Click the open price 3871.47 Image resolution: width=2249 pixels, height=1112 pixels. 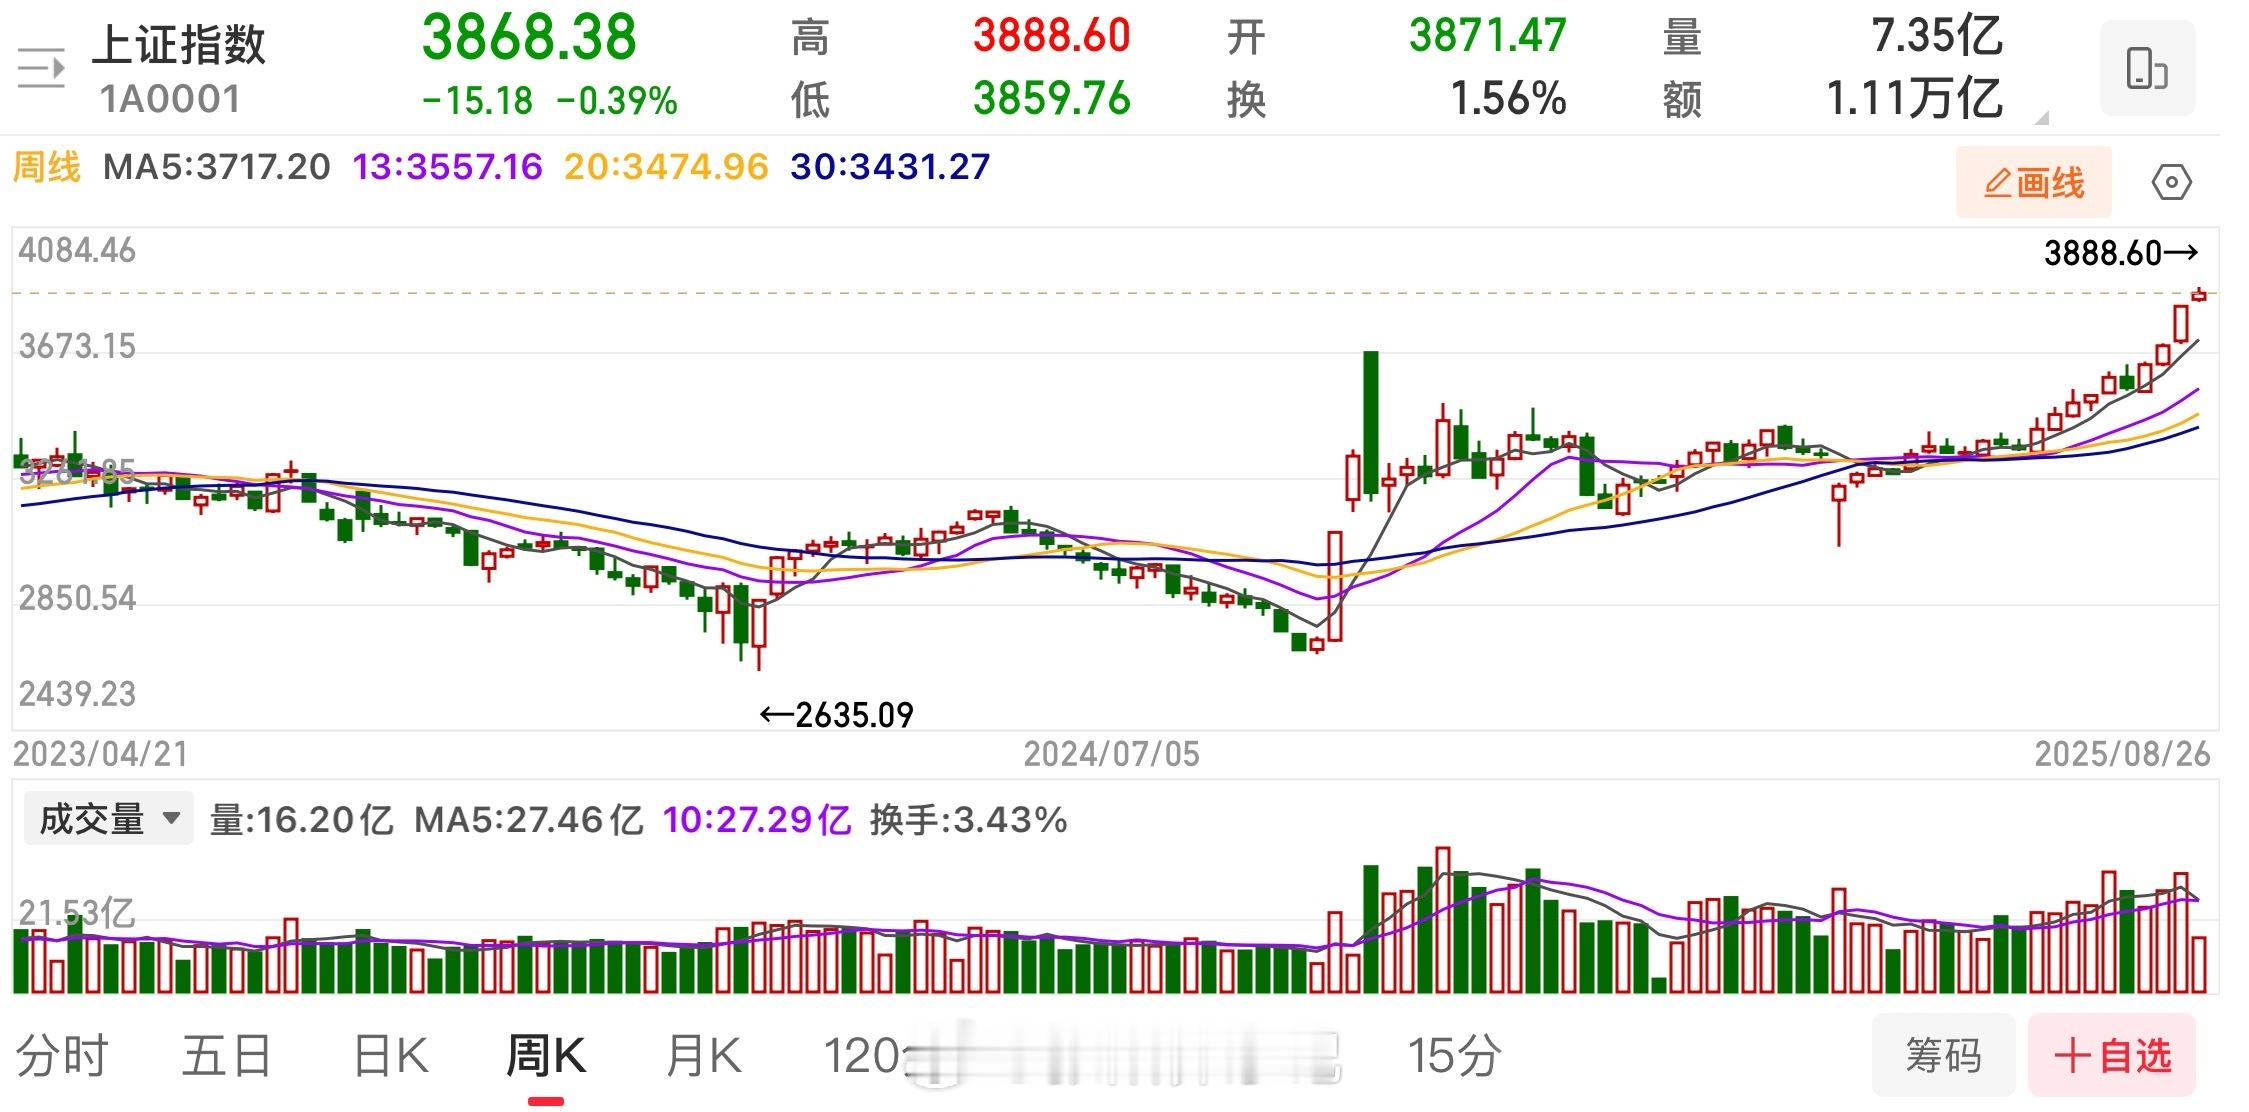(x=1488, y=36)
